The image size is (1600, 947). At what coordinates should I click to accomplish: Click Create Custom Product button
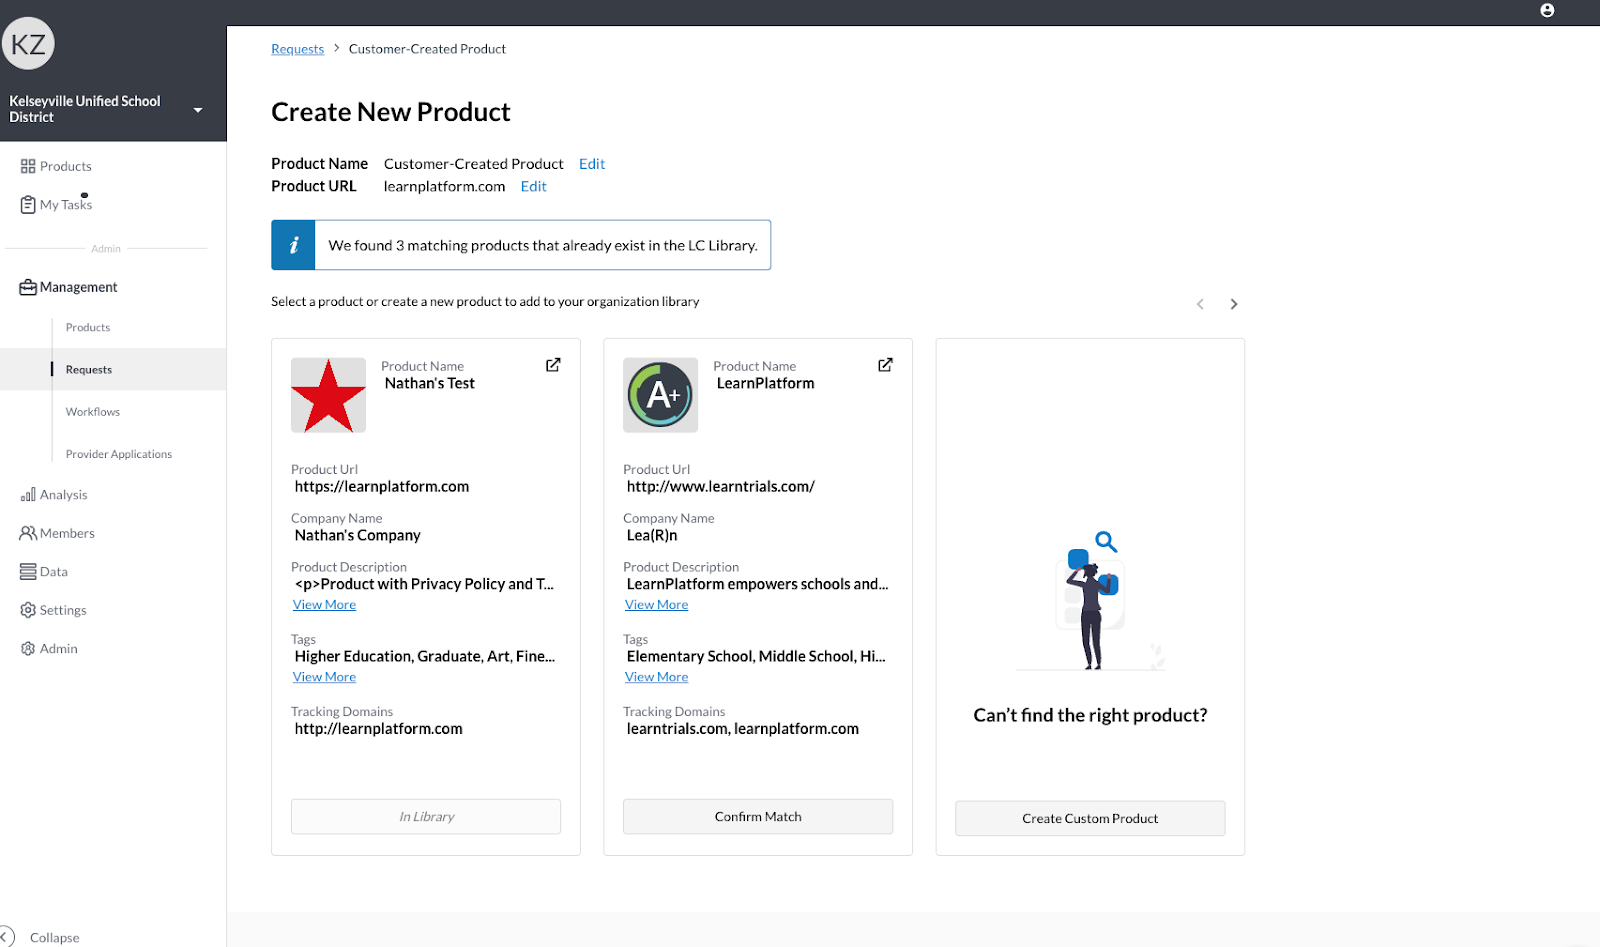click(1090, 818)
